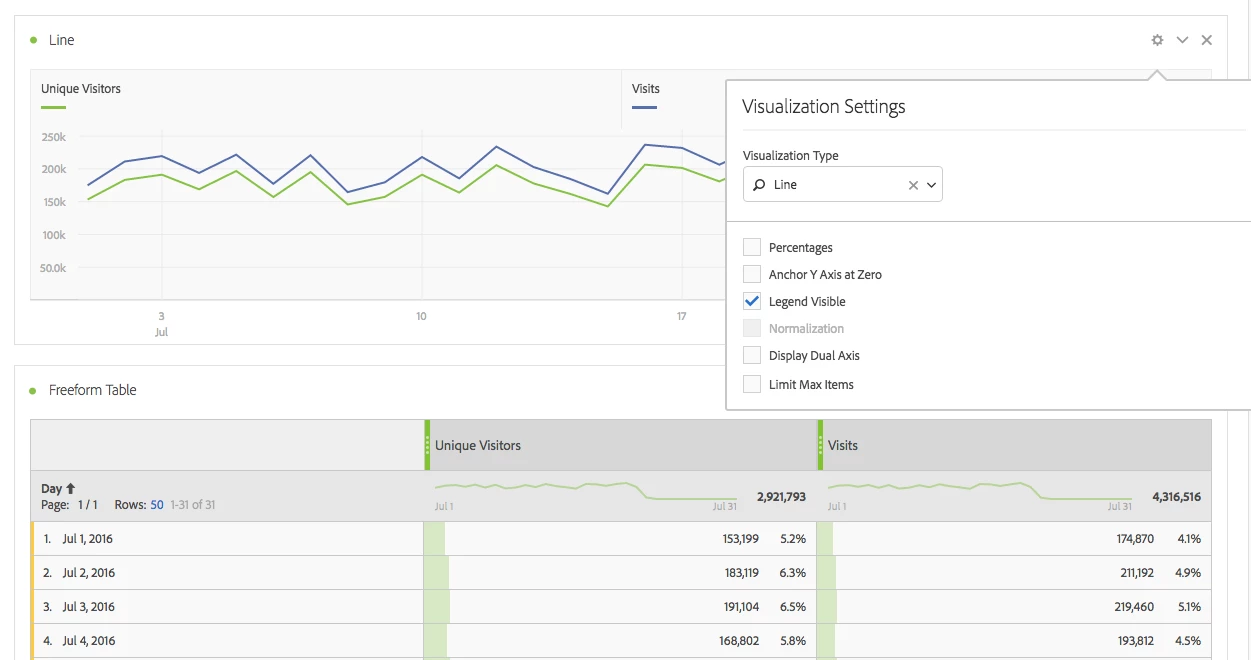Enable Anchor Y Axis at Zero

pyautogui.click(x=752, y=274)
